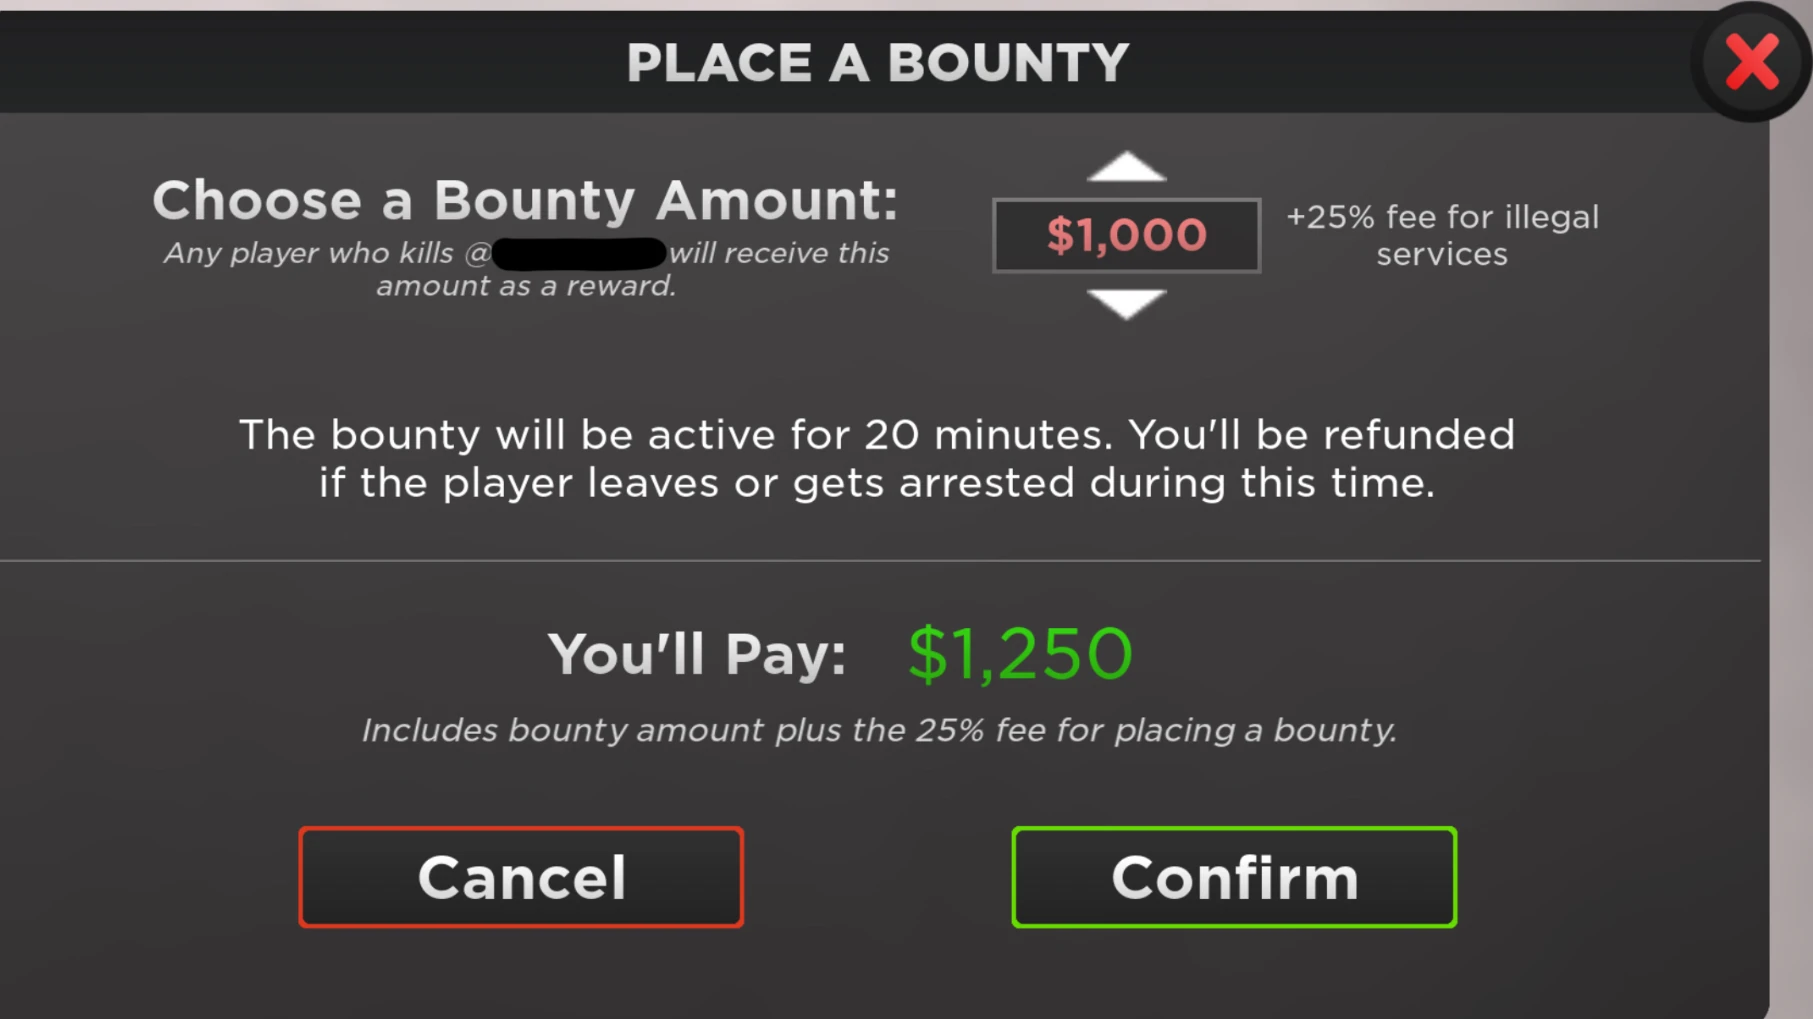Click the $1,000 bounty amount field
This screenshot has width=1813, height=1019.
click(x=1126, y=235)
